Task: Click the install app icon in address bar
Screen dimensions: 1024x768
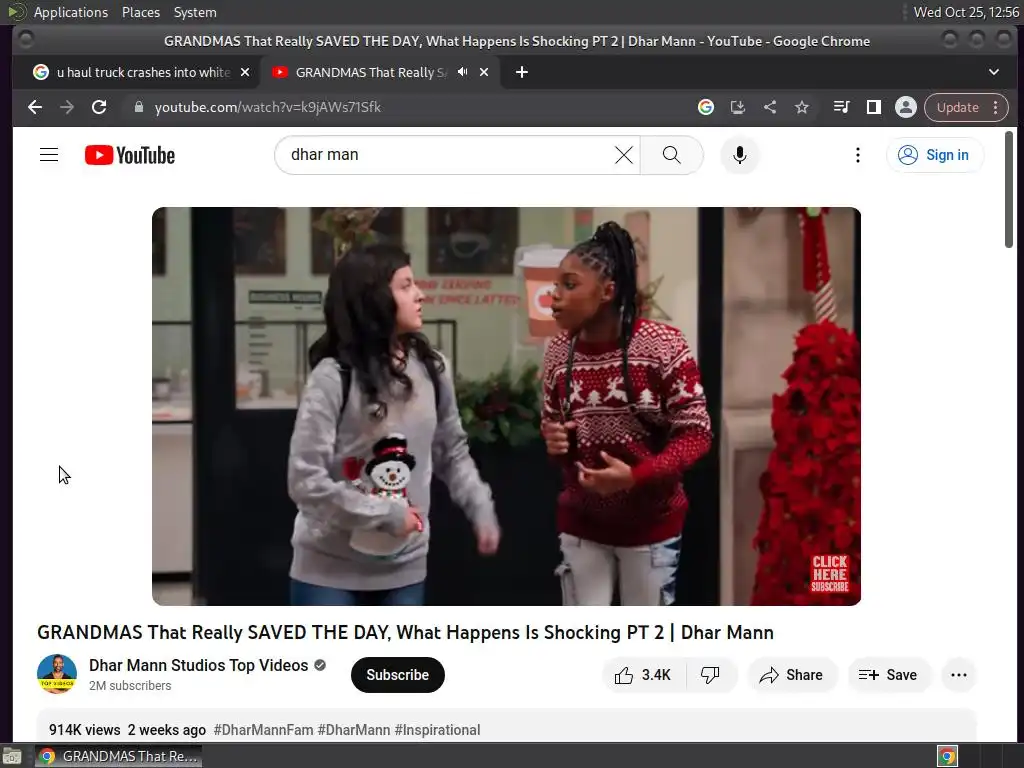Action: click(x=738, y=107)
